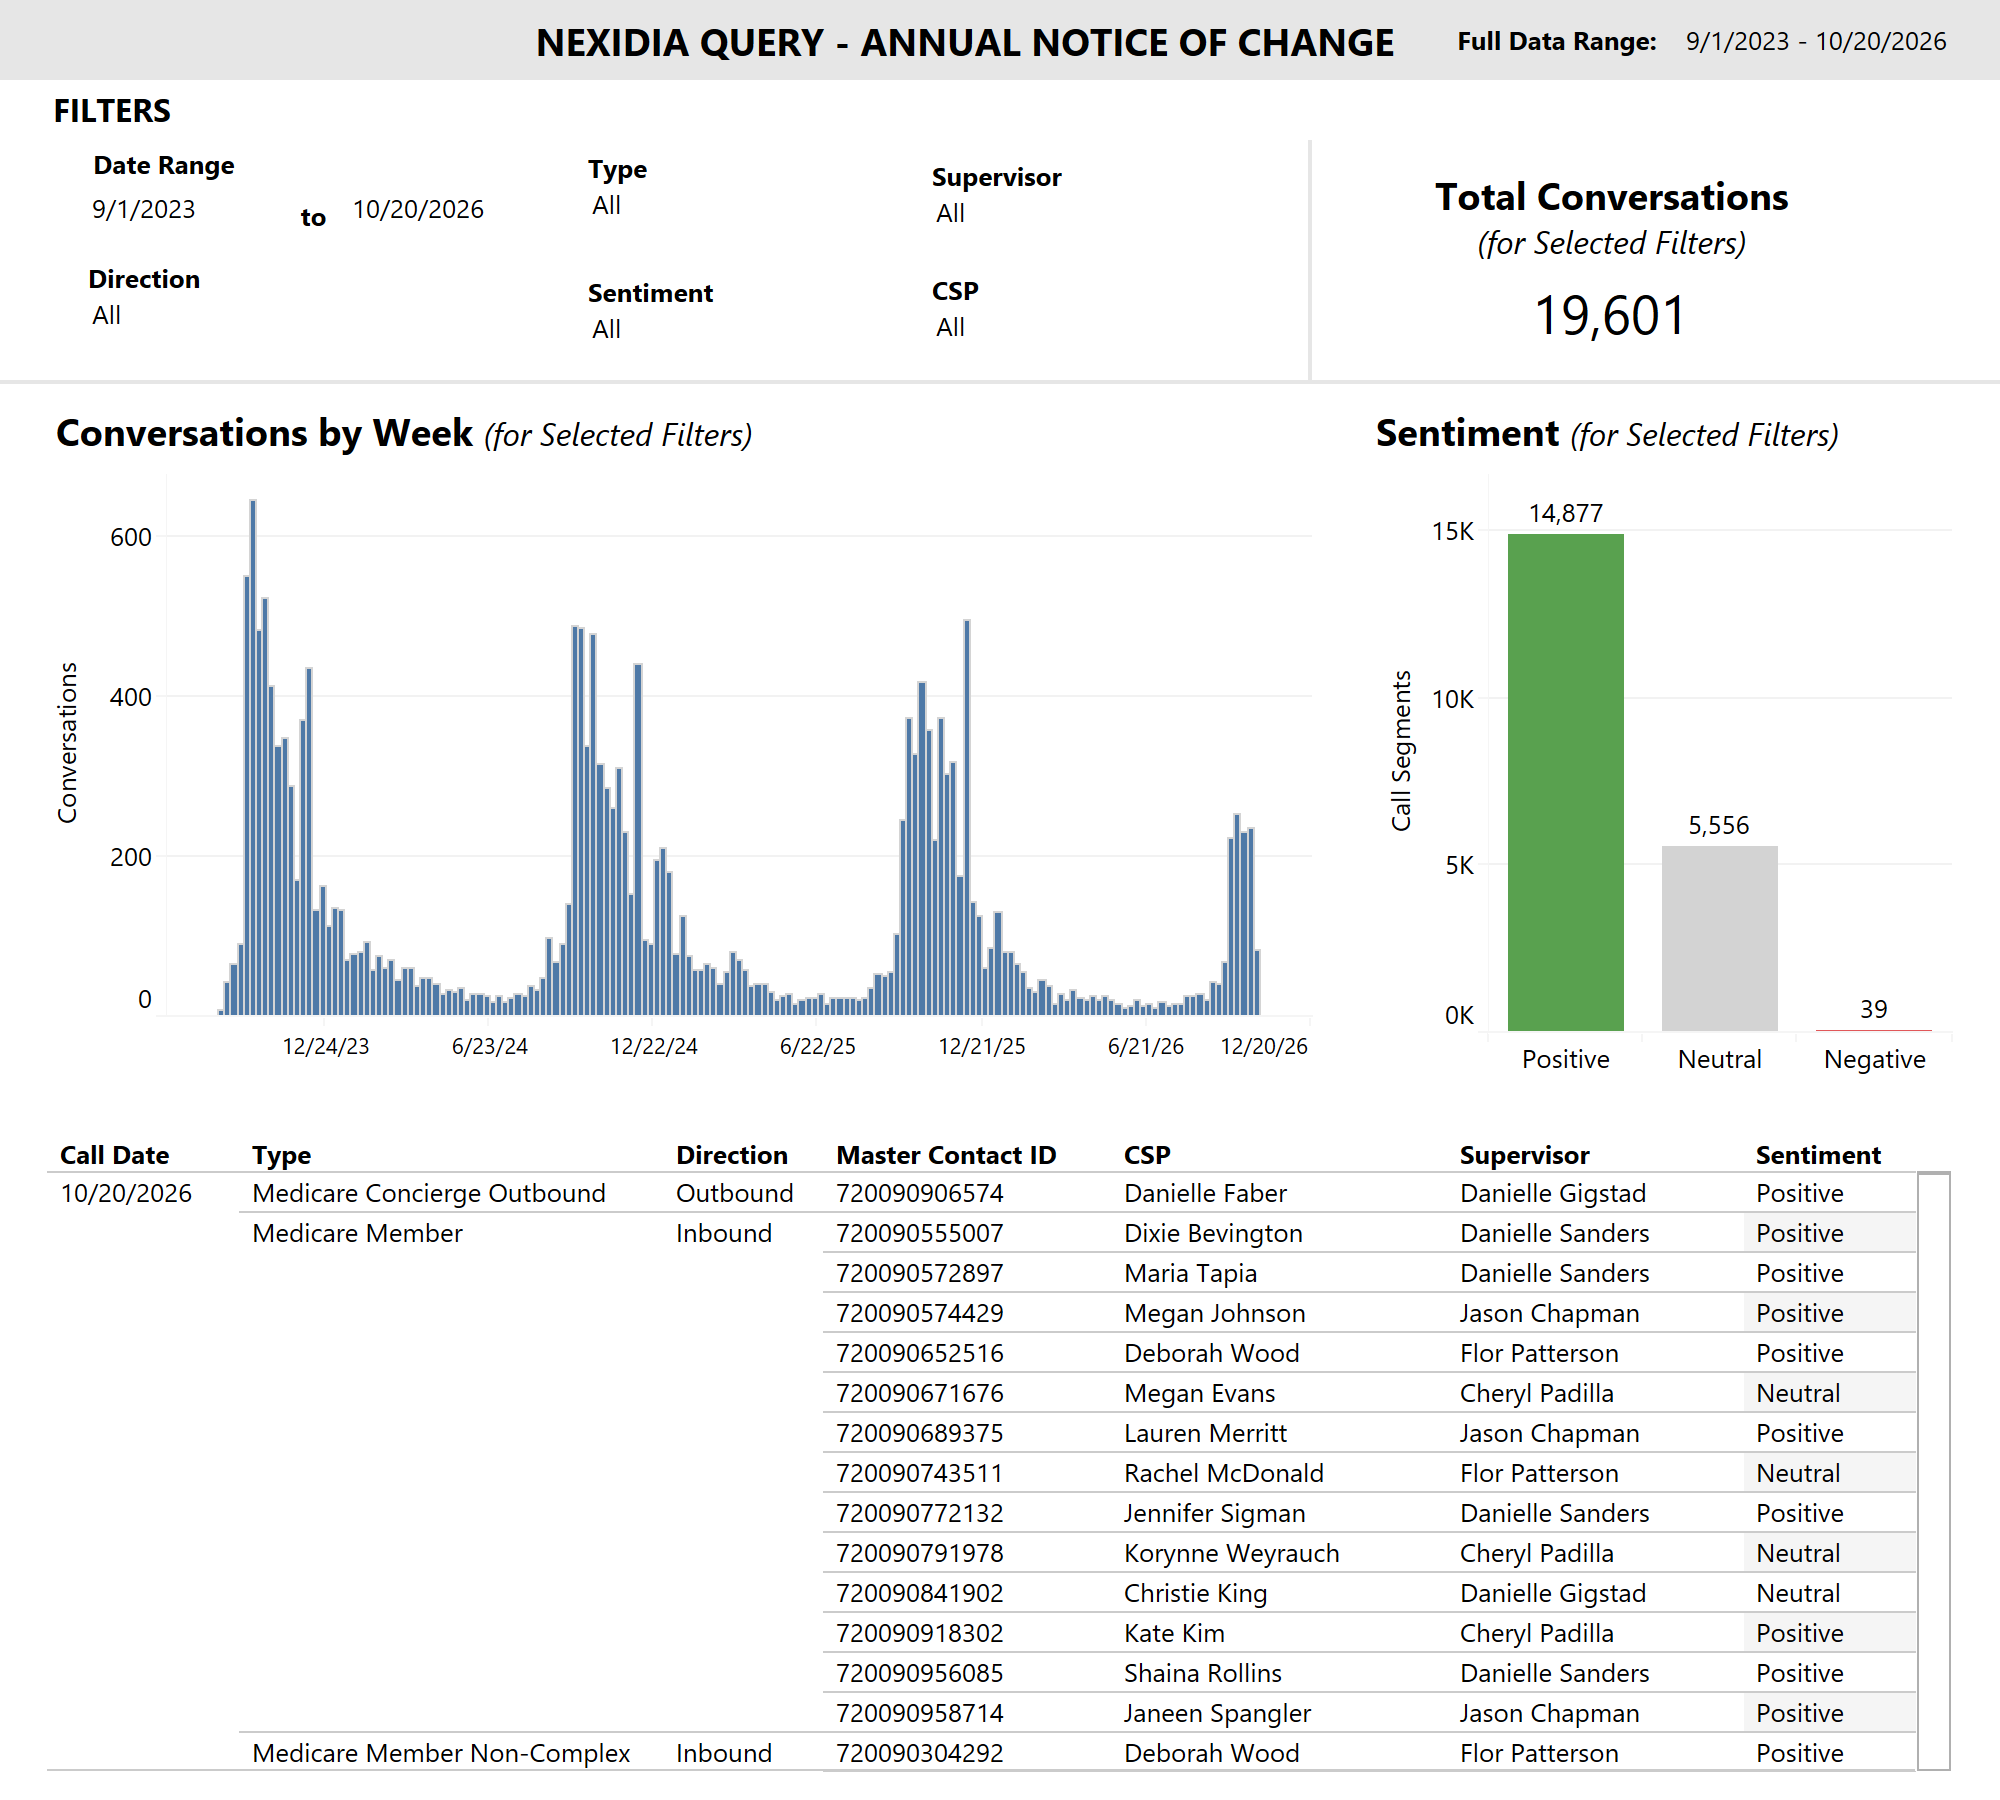The width and height of the screenshot is (2000, 1800).
Task: Select Medicare Member Non-Complex type cell
Action: tap(441, 1753)
